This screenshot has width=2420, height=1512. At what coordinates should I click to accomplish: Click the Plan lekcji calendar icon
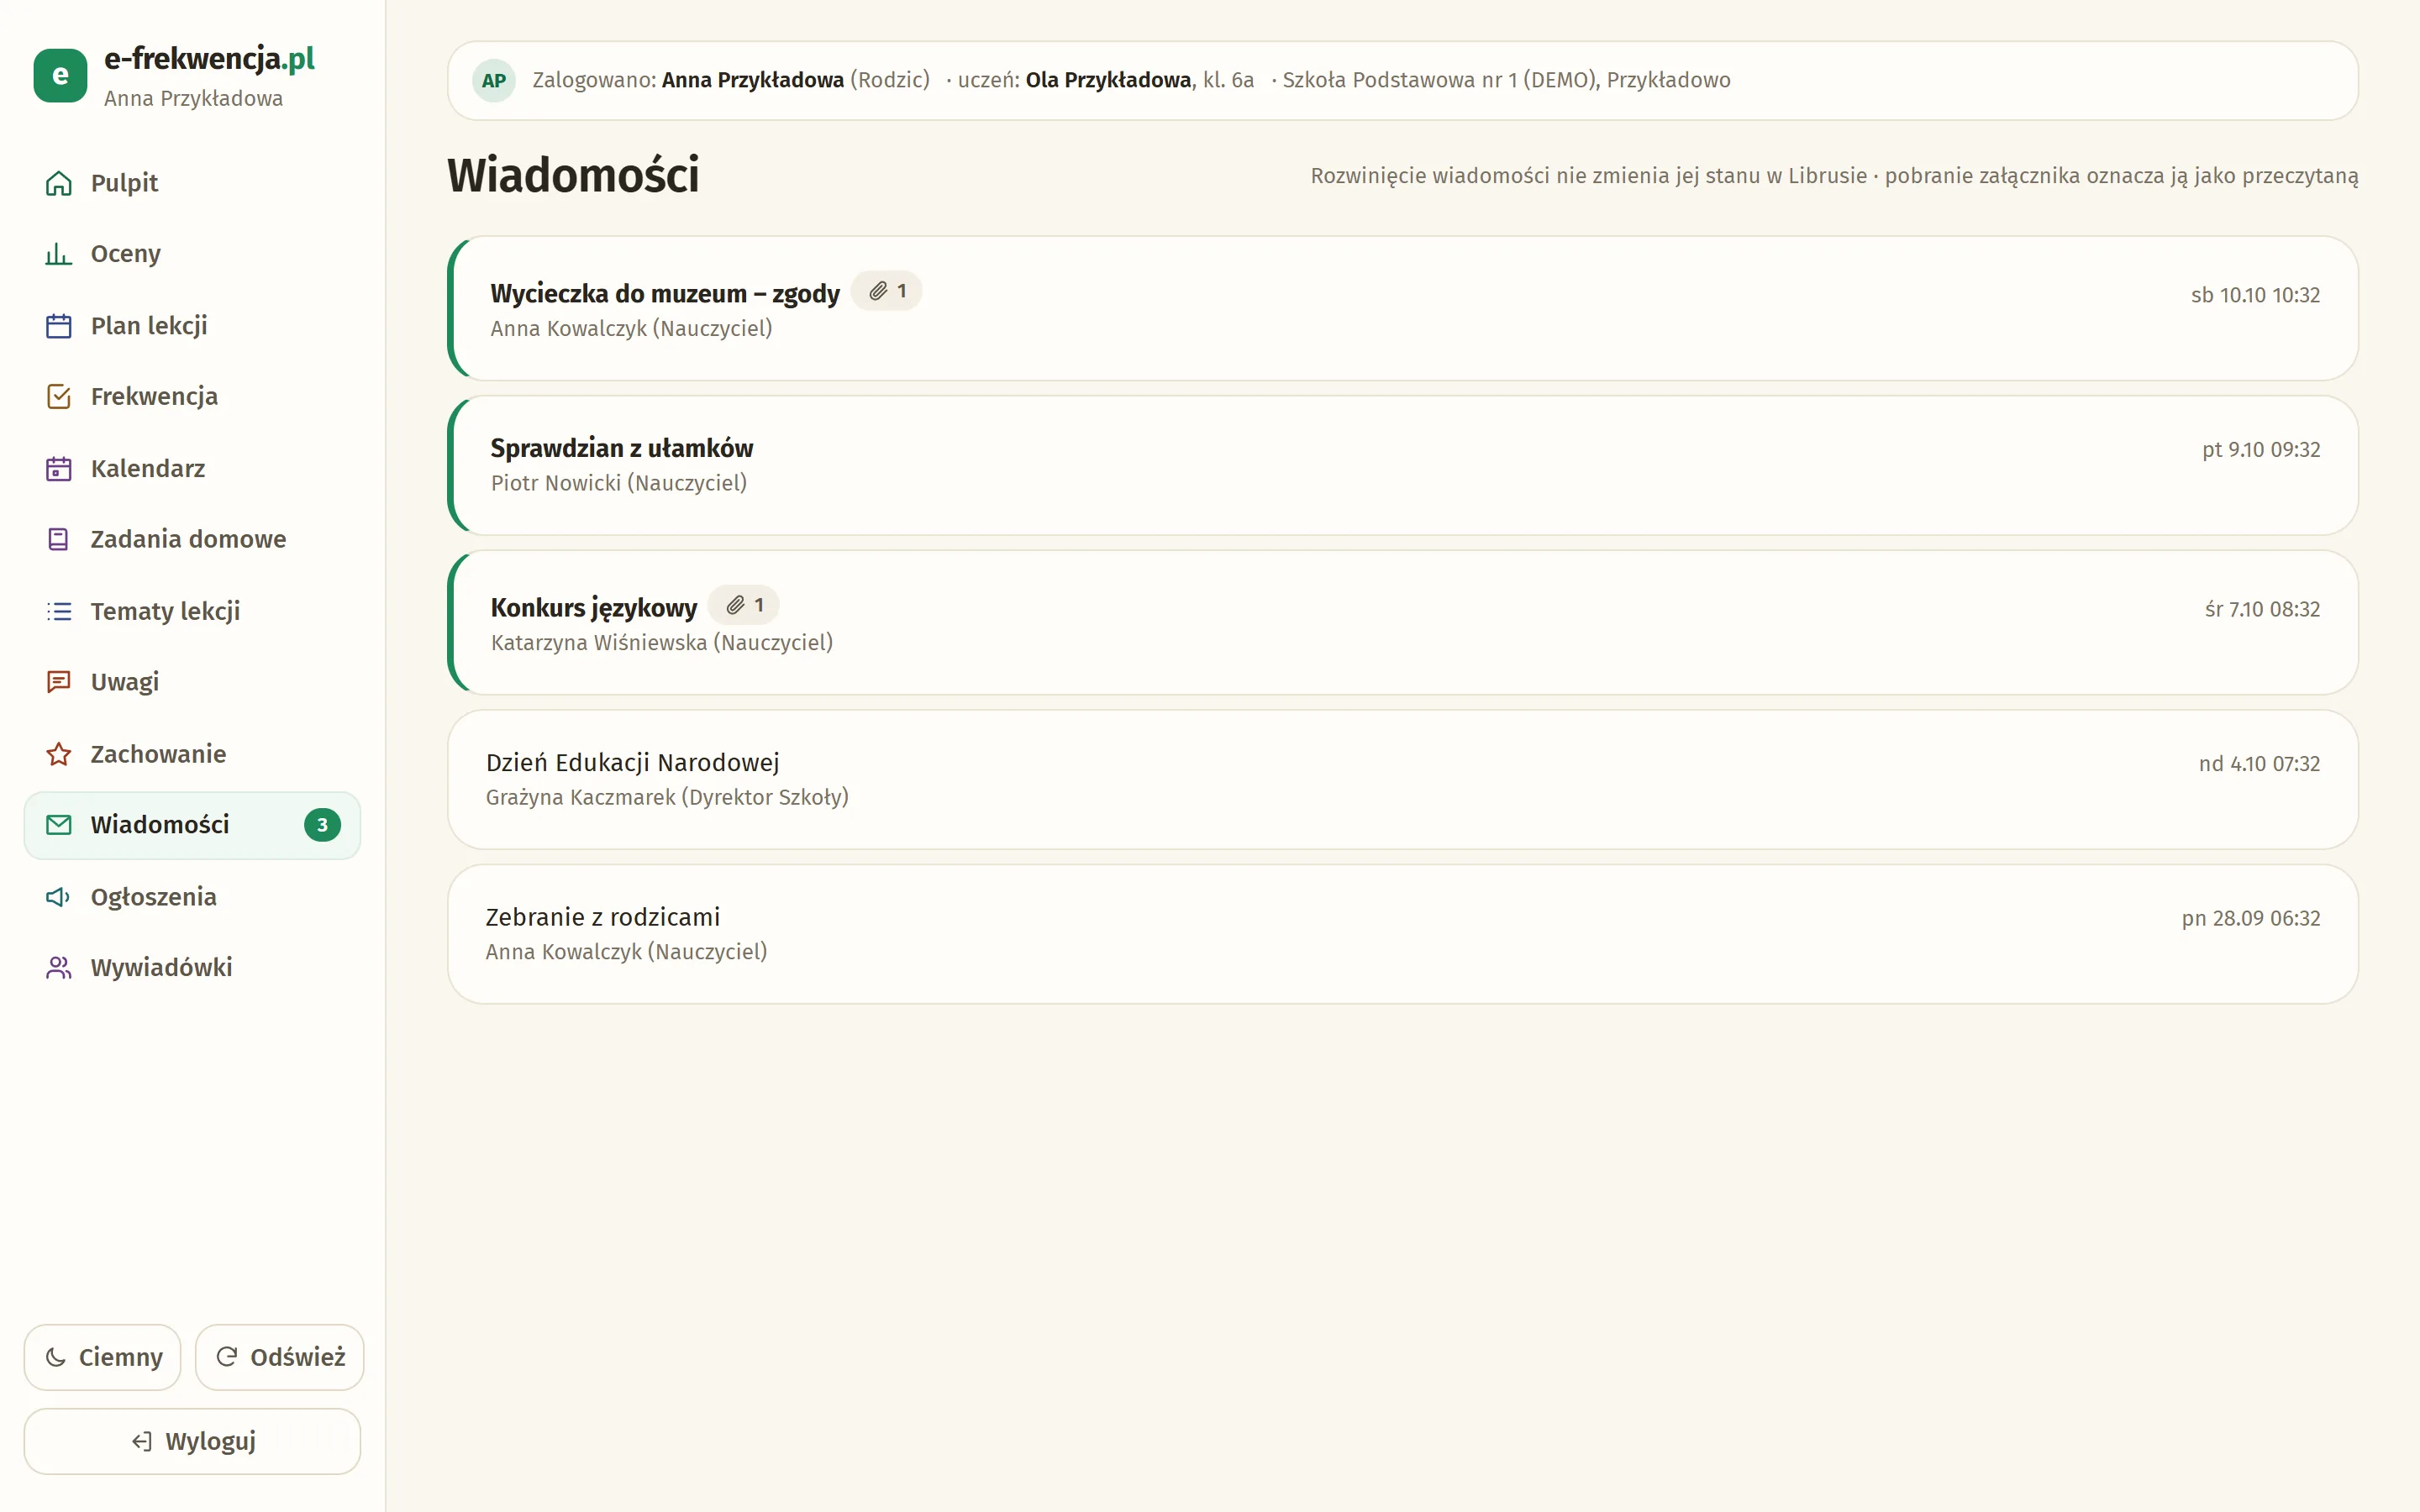[x=59, y=326]
